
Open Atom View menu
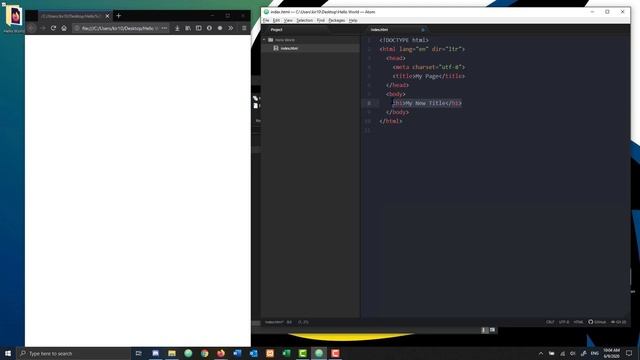[x=288, y=20]
